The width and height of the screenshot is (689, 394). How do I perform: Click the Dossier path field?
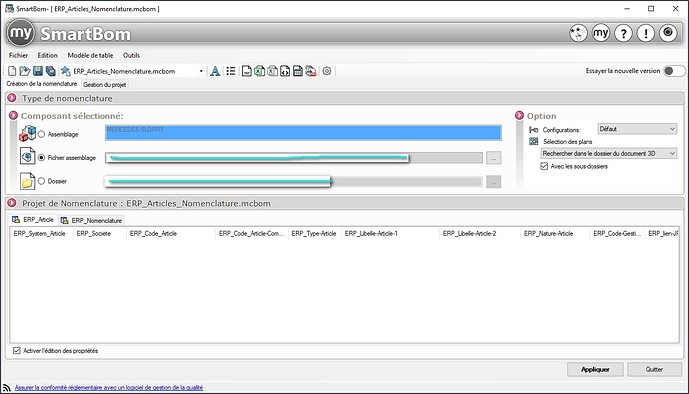tap(294, 181)
